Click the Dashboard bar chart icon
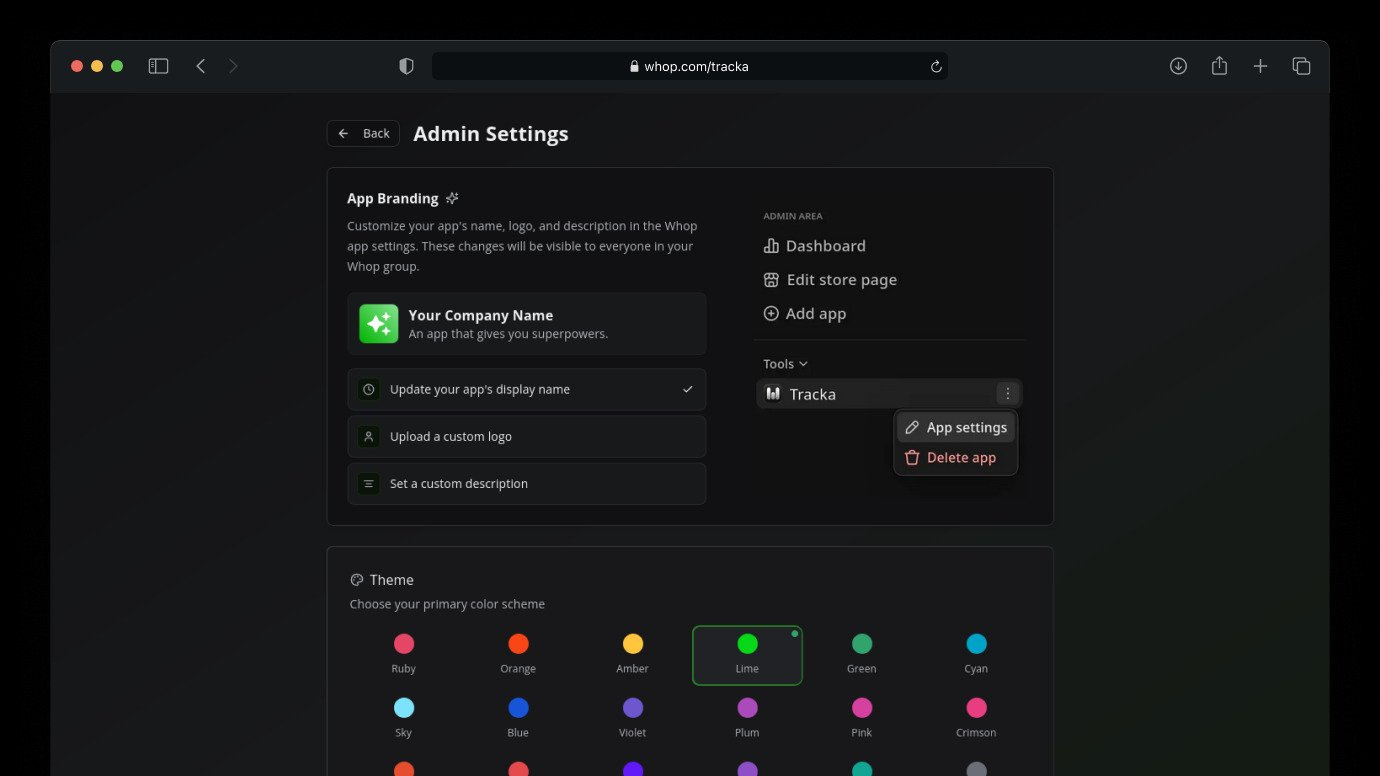The height and width of the screenshot is (776, 1380). [771, 246]
